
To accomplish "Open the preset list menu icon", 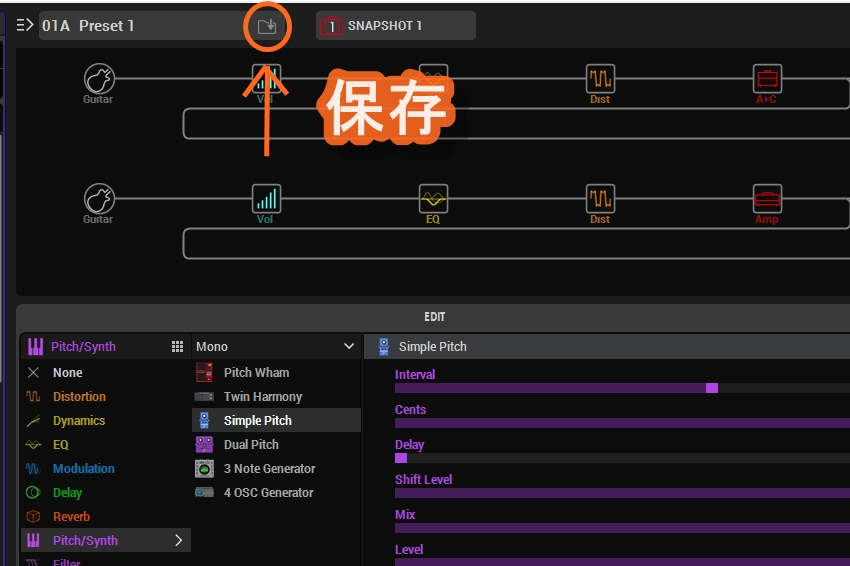I will click(x=25, y=26).
